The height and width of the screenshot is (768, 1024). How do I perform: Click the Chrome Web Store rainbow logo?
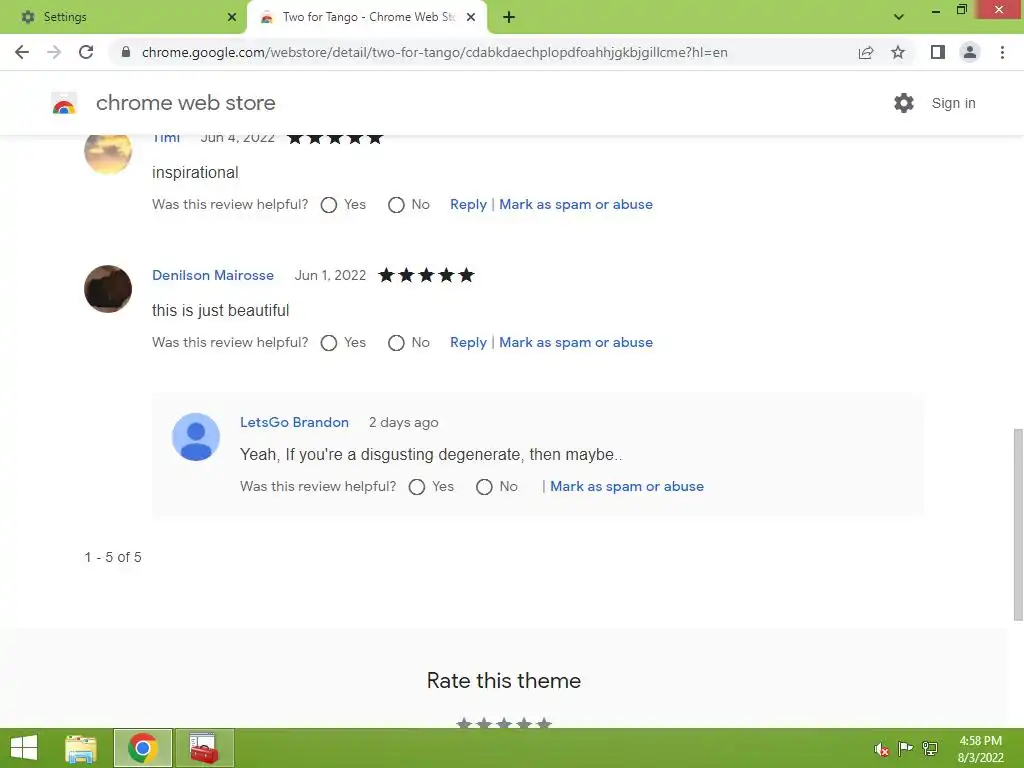[x=64, y=103]
